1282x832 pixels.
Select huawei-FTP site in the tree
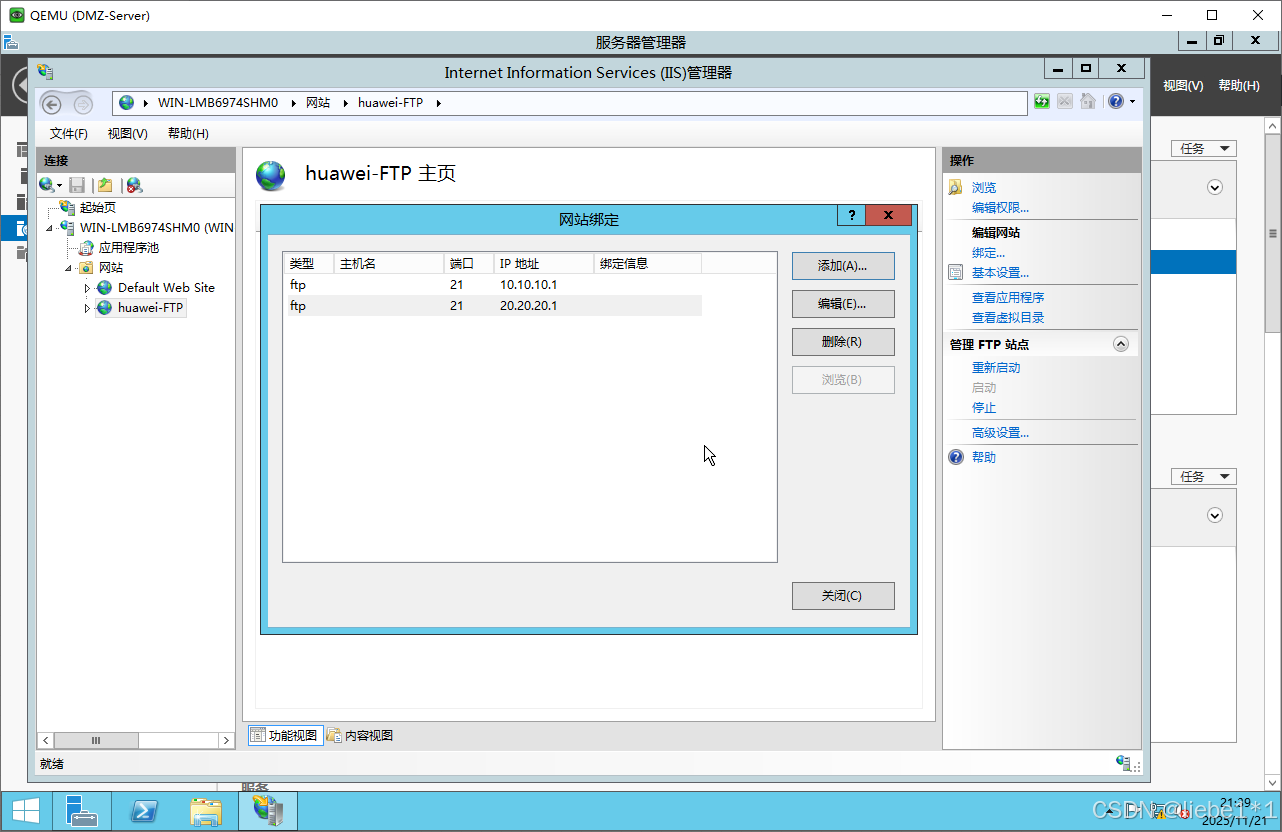point(150,308)
